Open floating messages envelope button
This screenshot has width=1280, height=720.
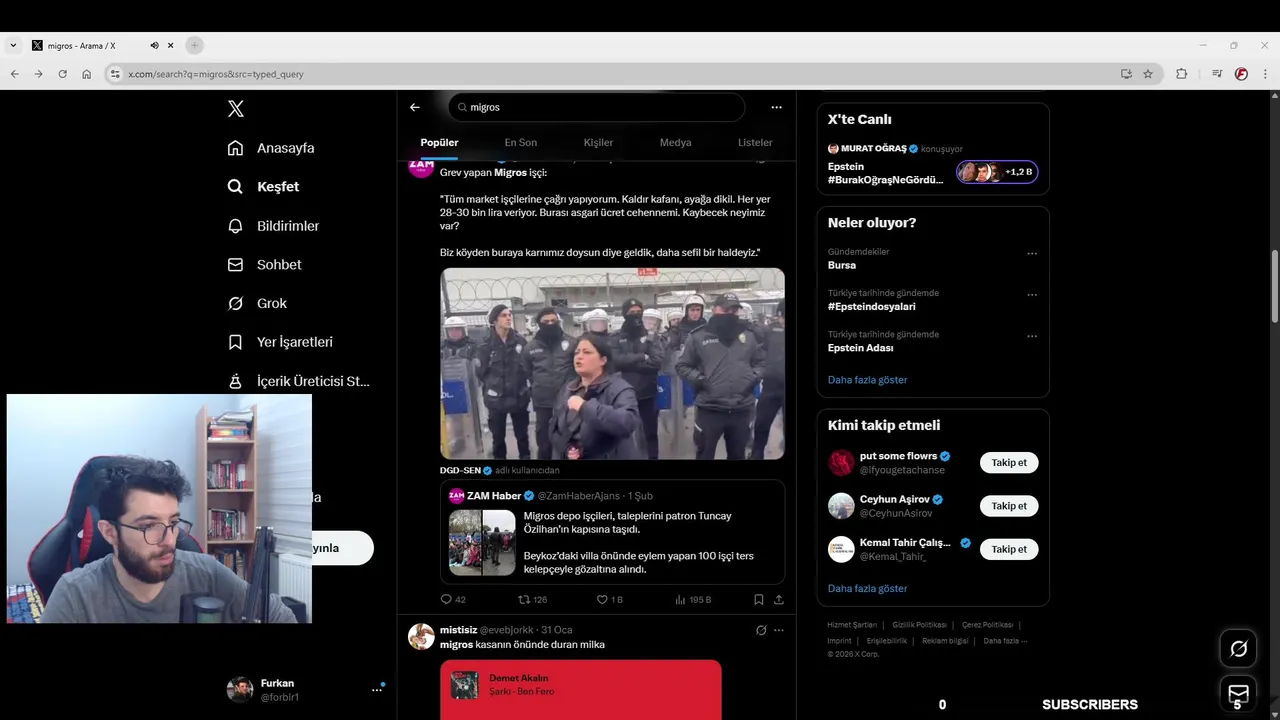click(1238, 693)
